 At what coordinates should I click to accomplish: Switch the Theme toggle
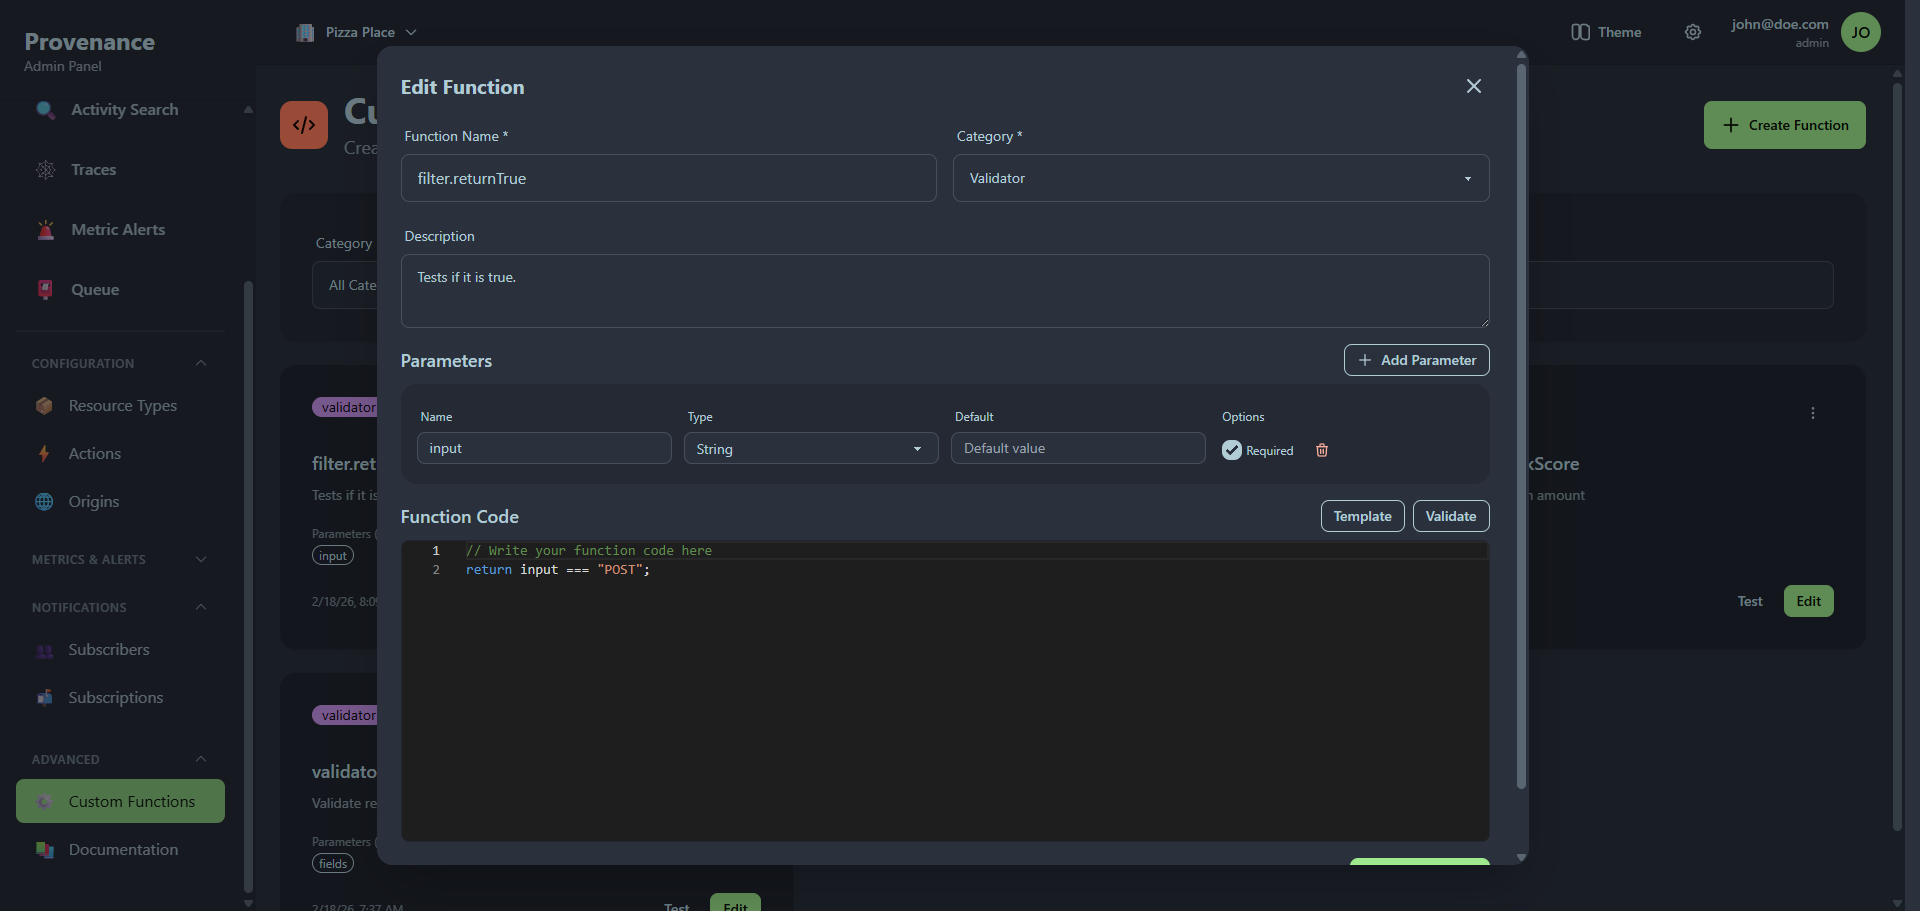point(1605,32)
